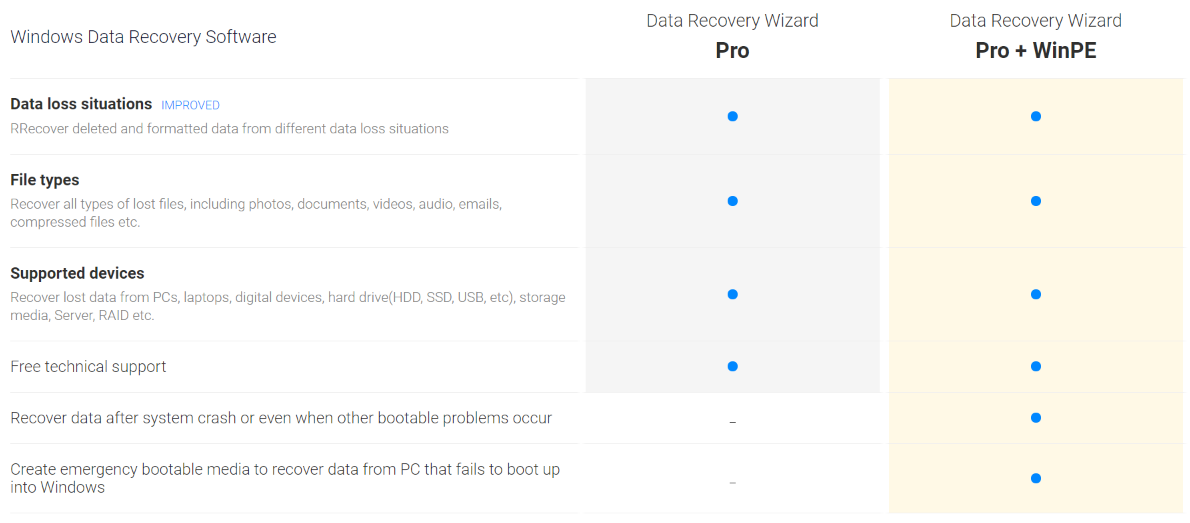The image size is (1190, 523).
Task: Click the Supported devices feature heading
Action: pos(77,273)
